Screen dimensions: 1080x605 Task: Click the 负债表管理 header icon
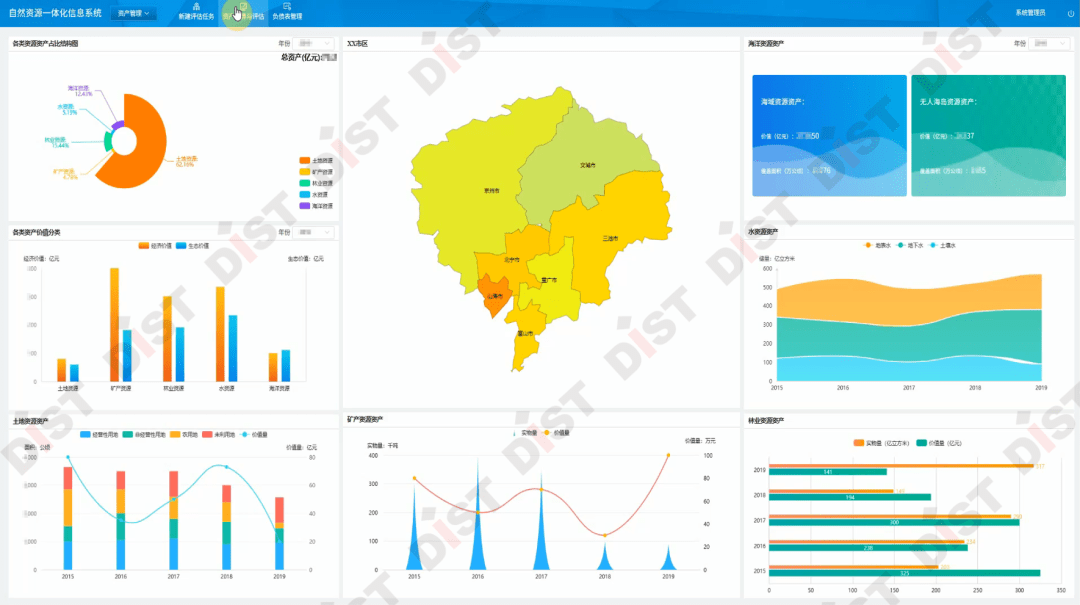[x=287, y=12]
